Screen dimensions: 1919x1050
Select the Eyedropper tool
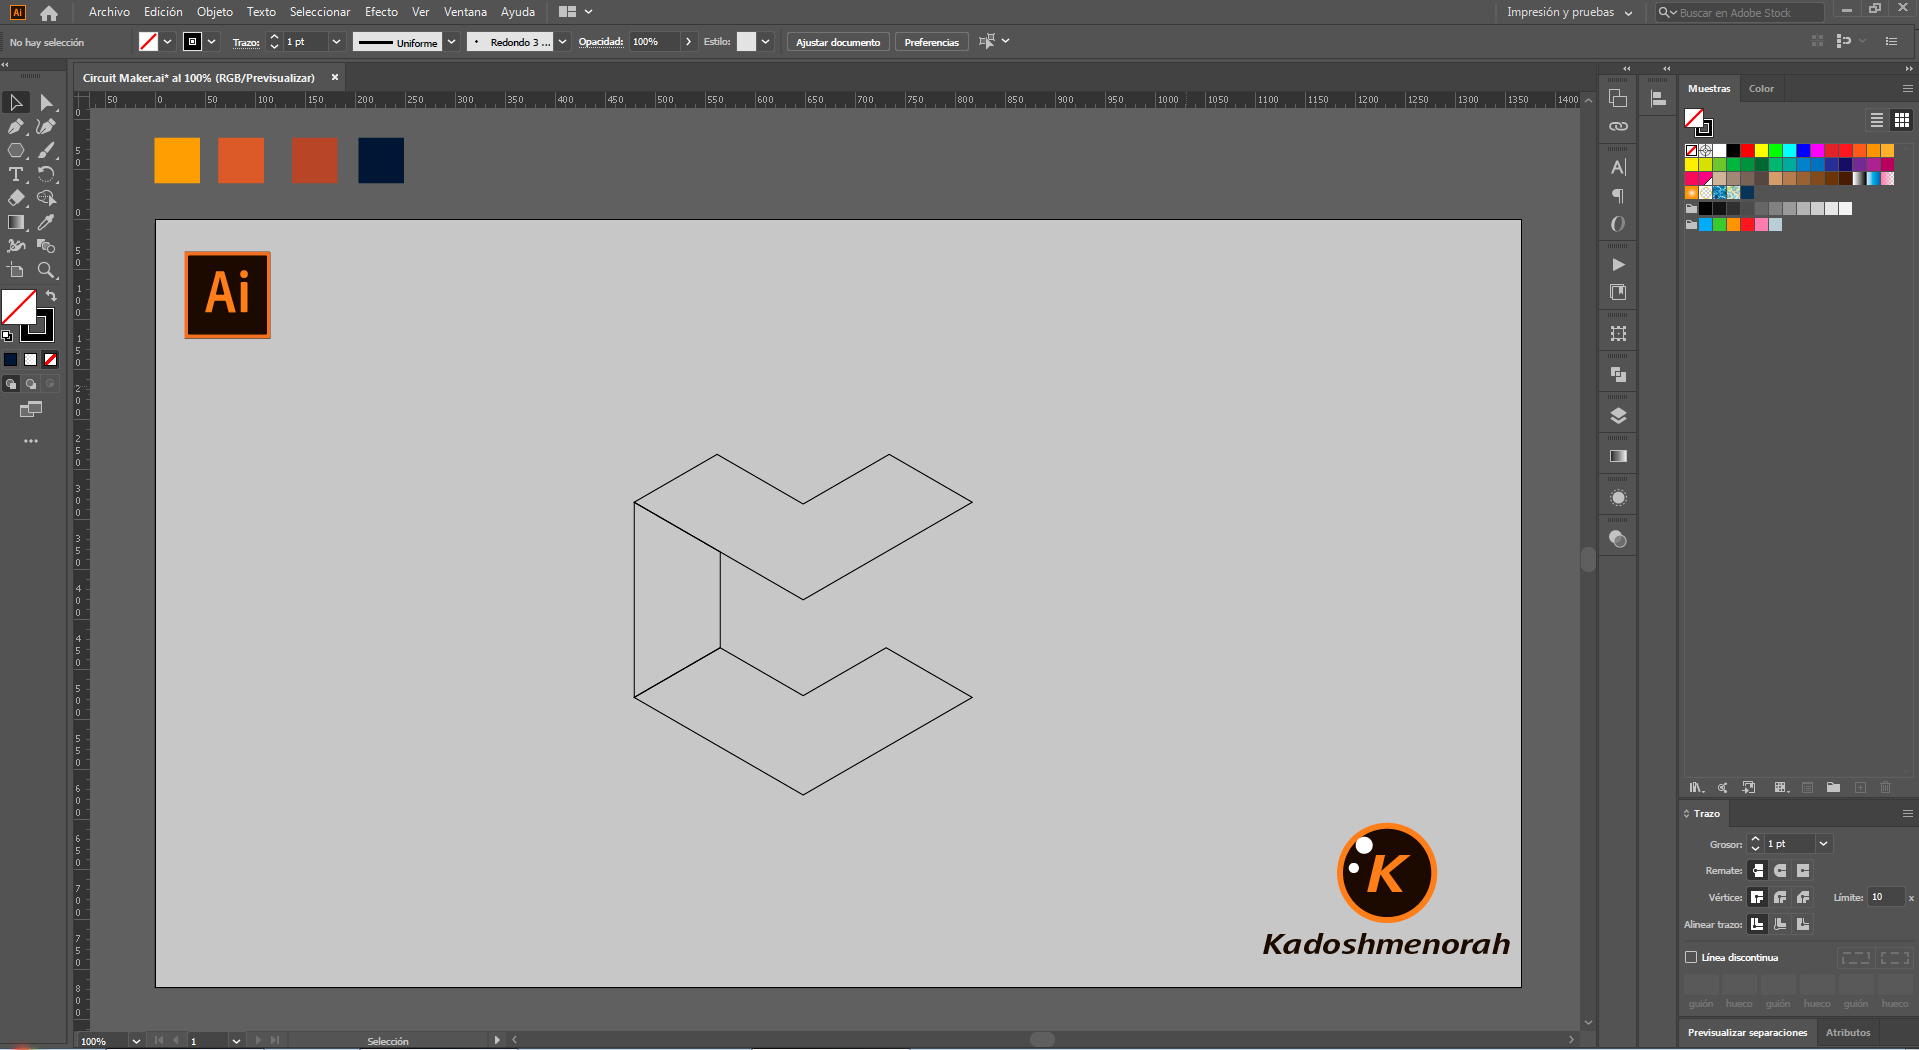46,222
